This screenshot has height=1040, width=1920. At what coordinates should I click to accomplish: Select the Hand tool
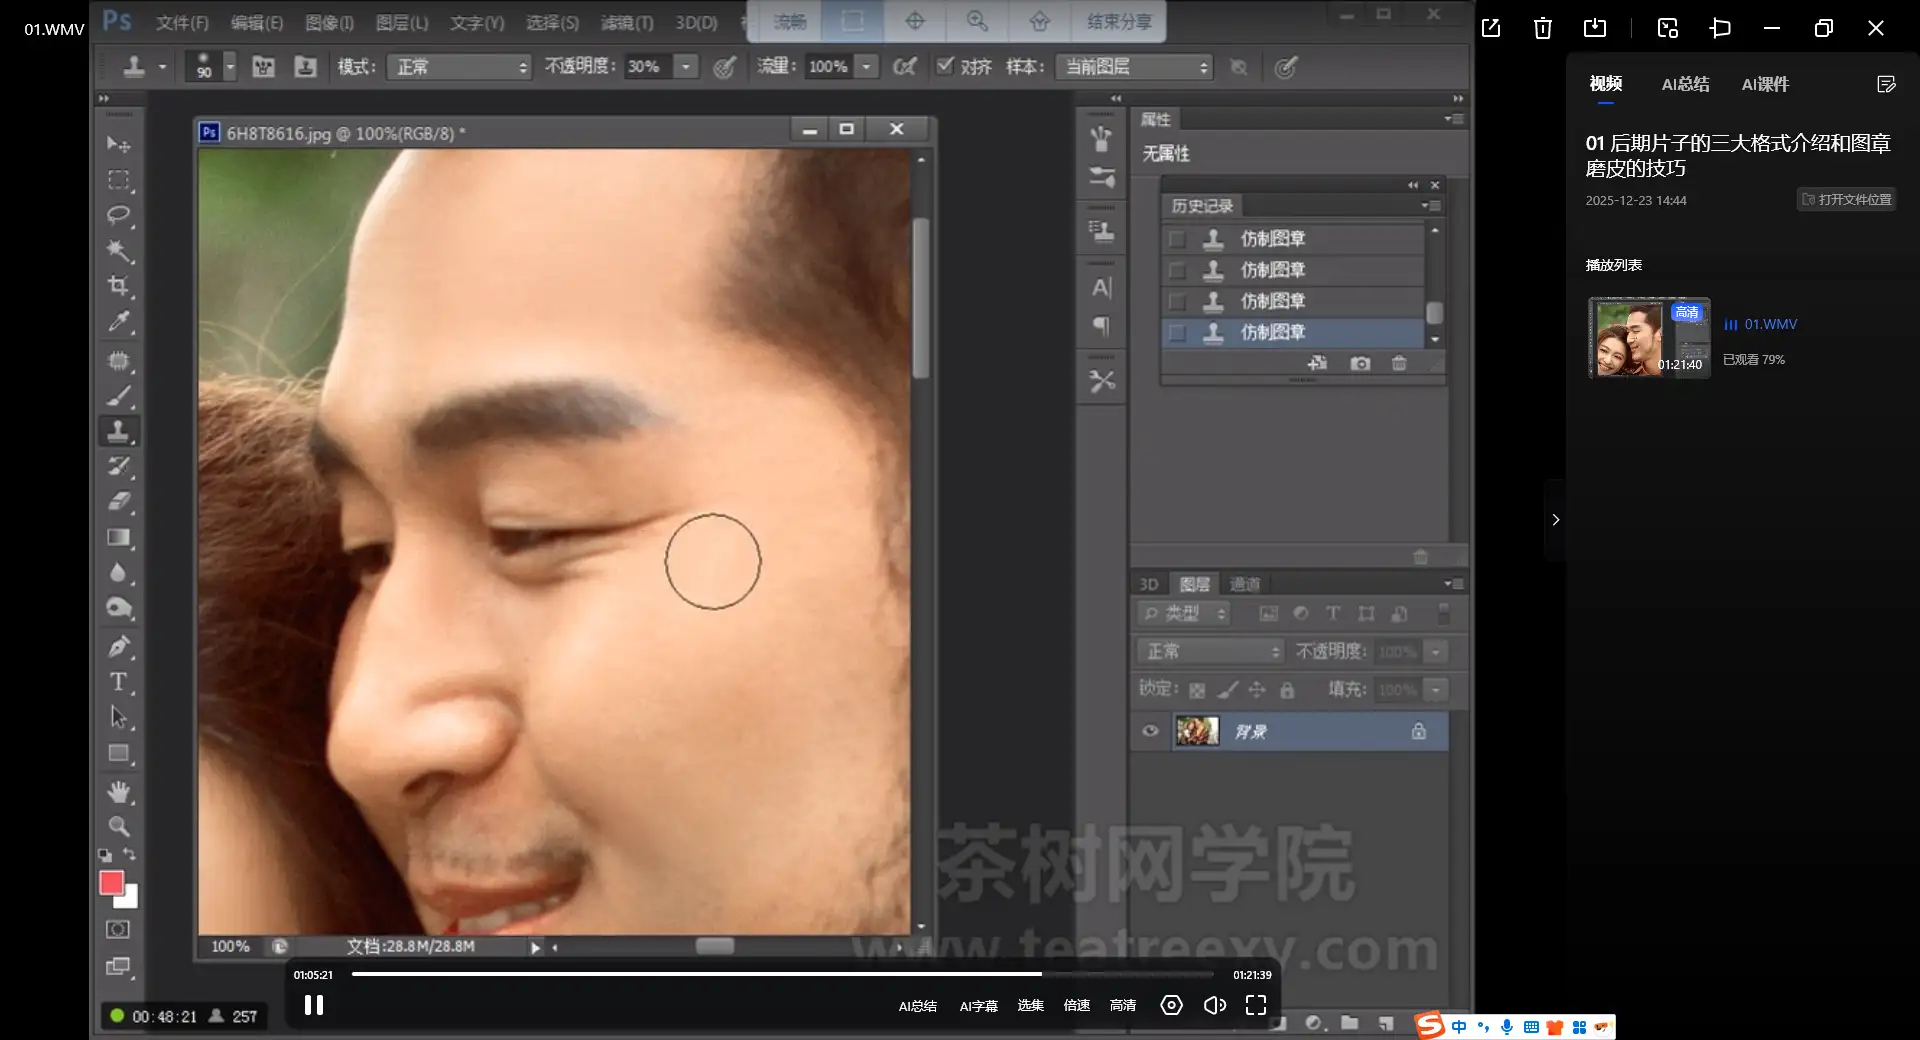pyautogui.click(x=118, y=792)
